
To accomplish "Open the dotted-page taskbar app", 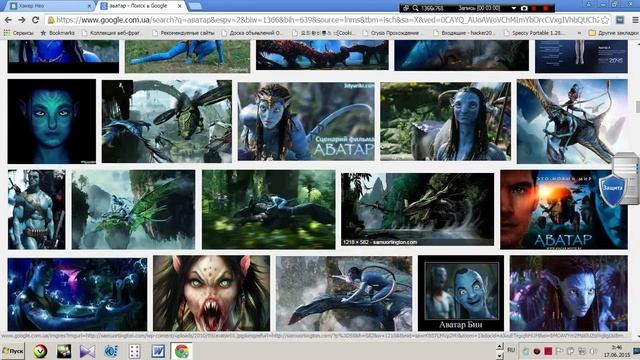I will click(x=134, y=351).
